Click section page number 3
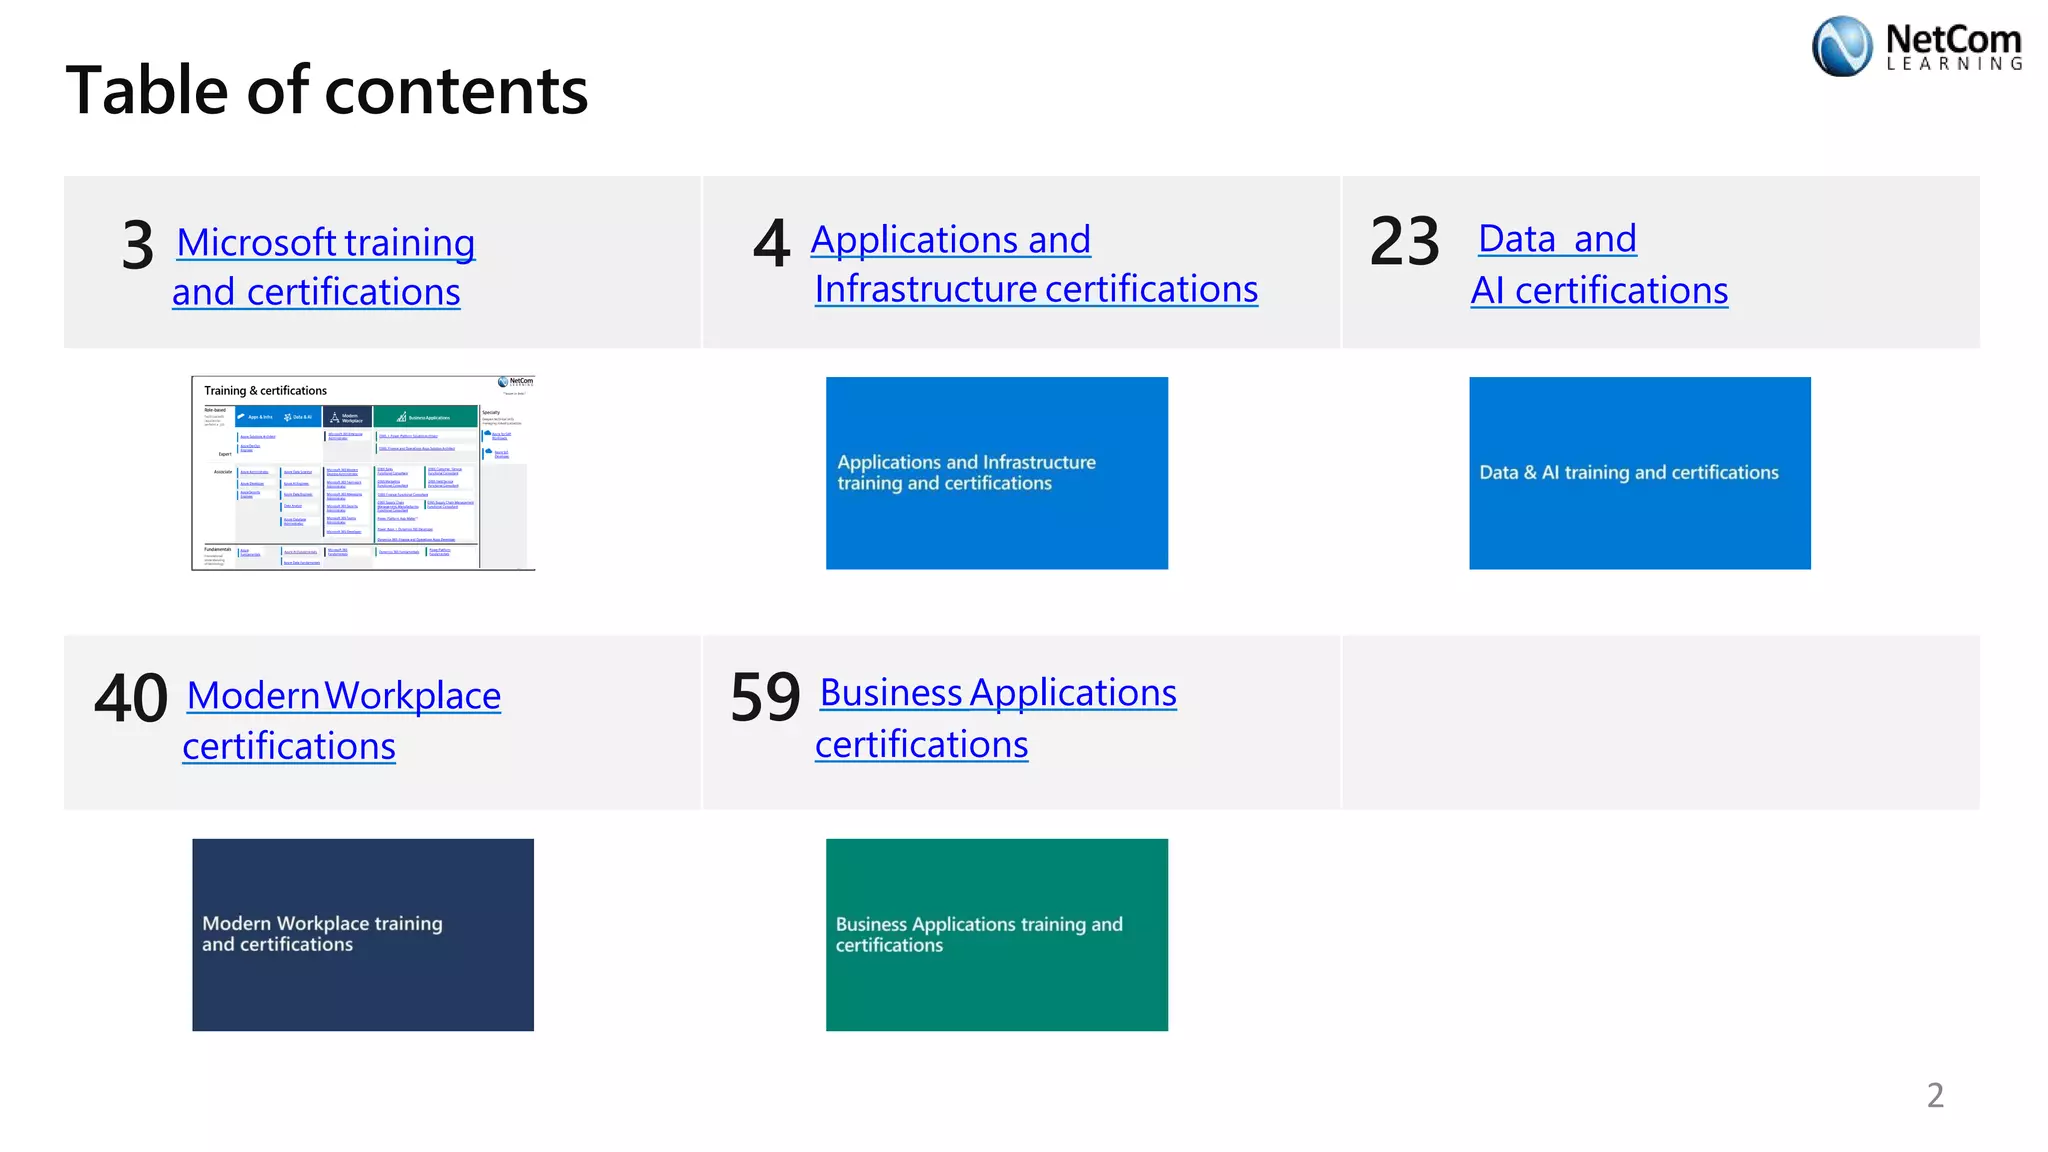Image resolution: width=2048 pixels, height=1152 pixels. (x=138, y=245)
